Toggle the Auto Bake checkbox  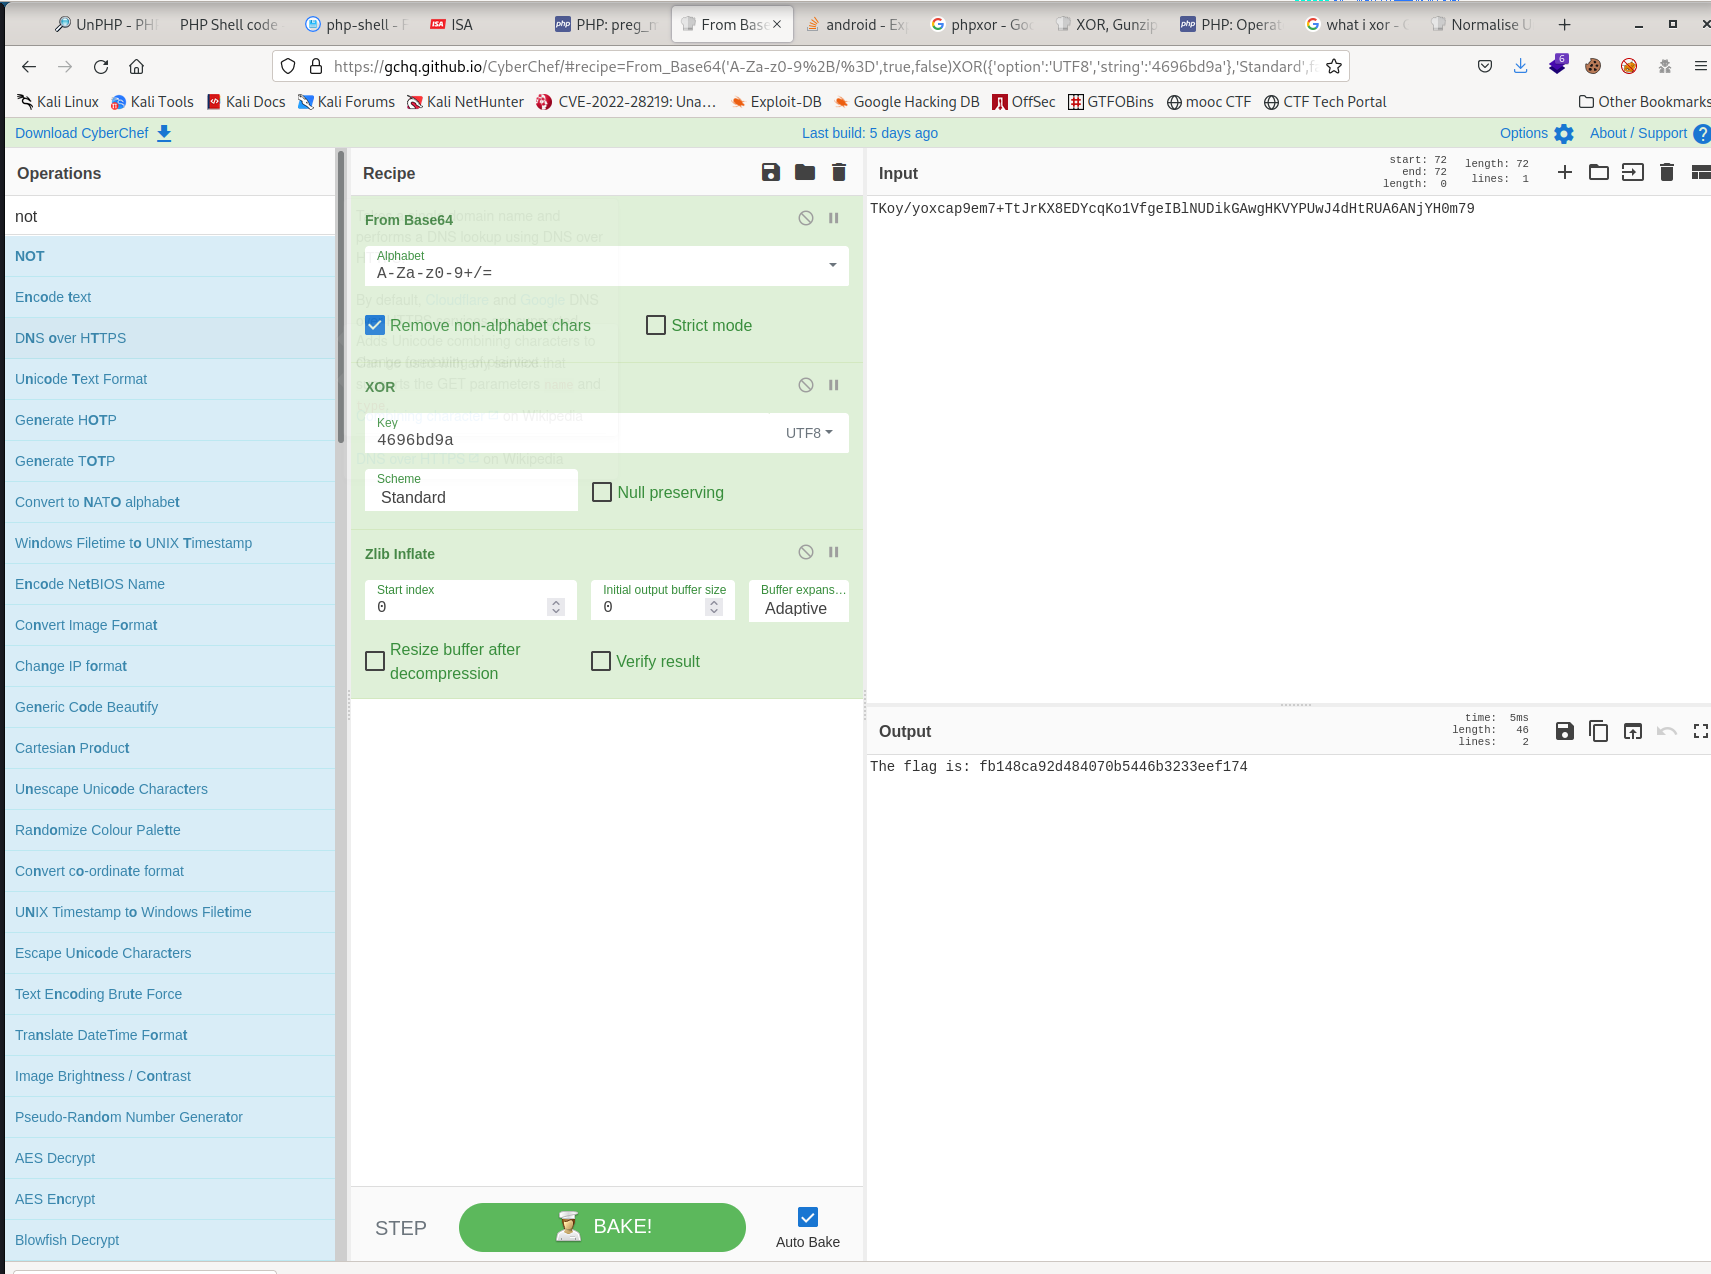click(x=807, y=1217)
